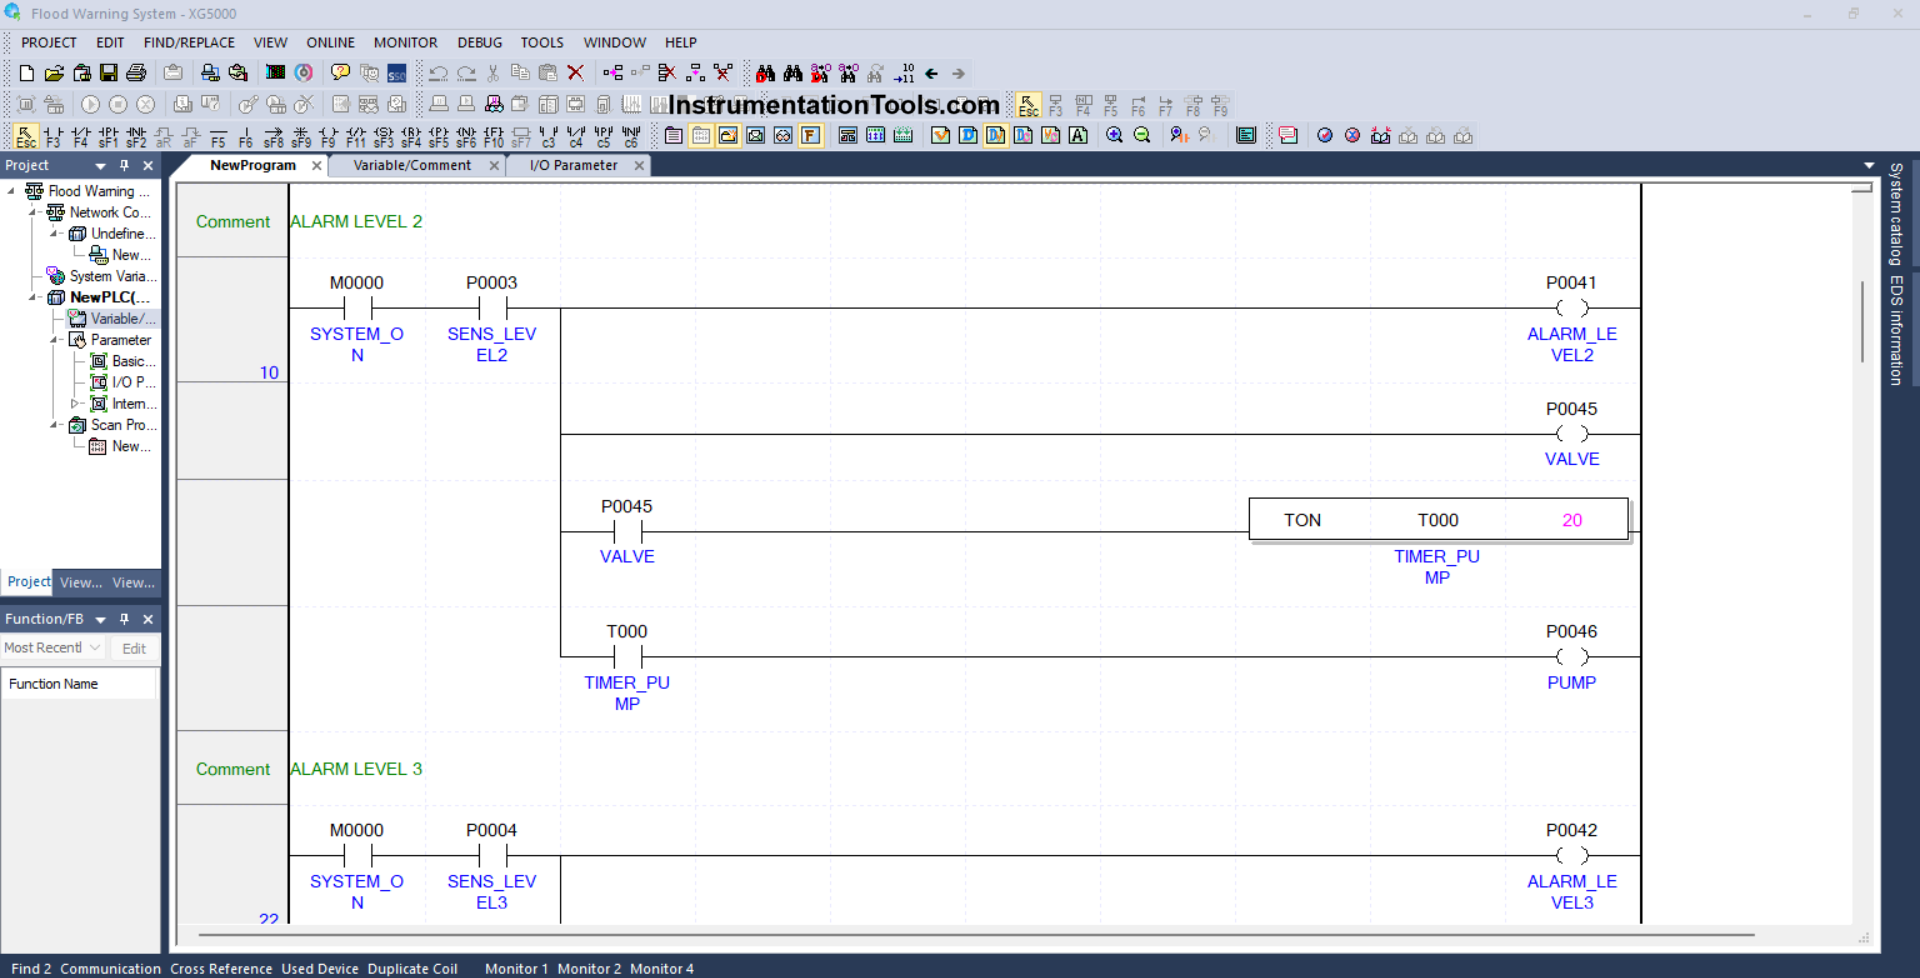The image size is (1920, 978).
Task: Insert a normally closed contact (F4)
Action: [81, 136]
